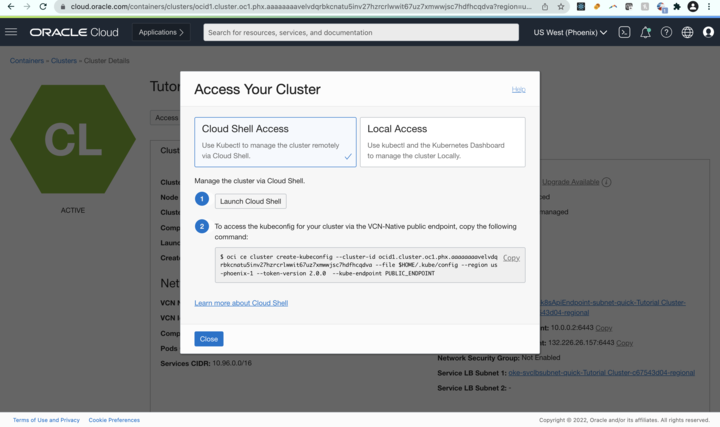Go back with browser back arrow

11,6
